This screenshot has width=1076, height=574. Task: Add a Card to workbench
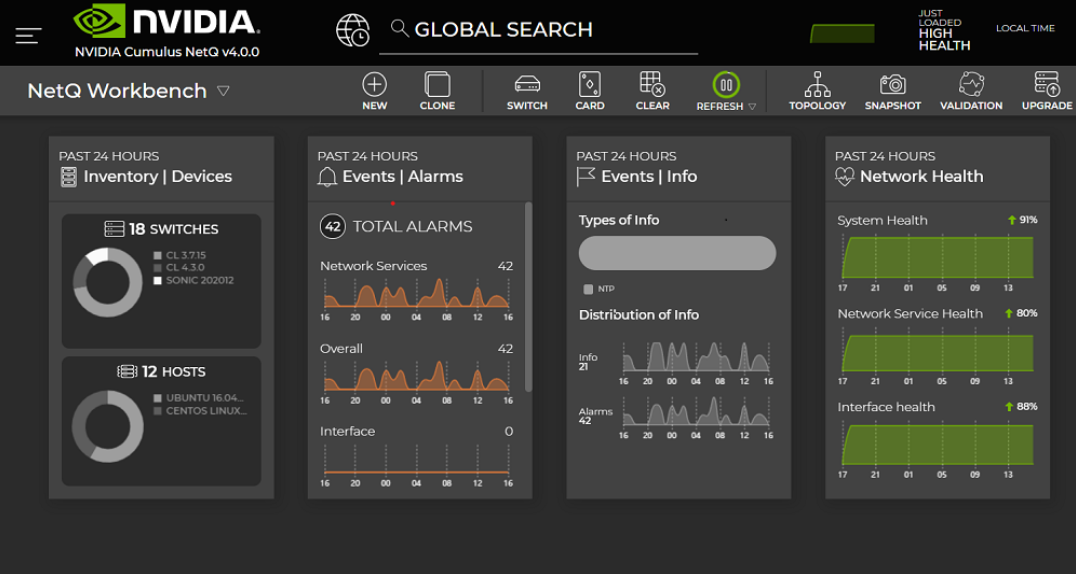[x=589, y=92]
